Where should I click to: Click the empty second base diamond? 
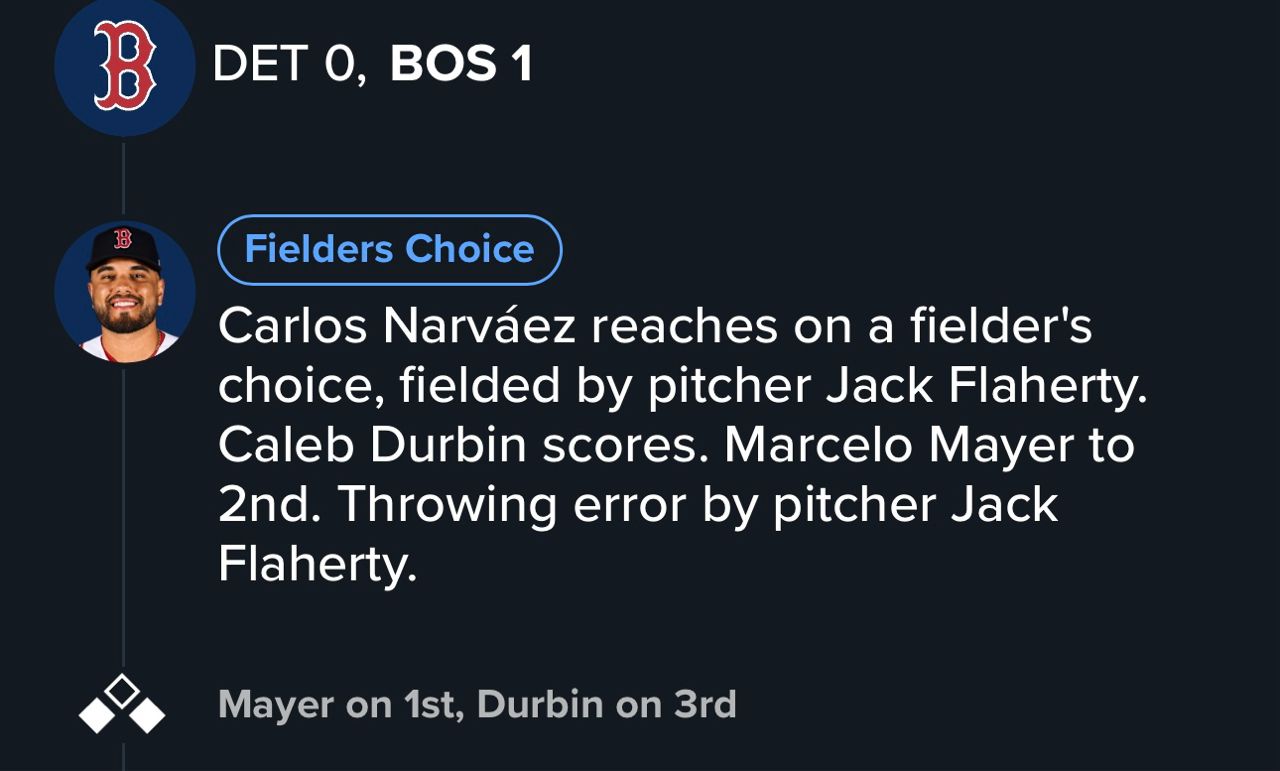pyautogui.click(x=122, y=690)
